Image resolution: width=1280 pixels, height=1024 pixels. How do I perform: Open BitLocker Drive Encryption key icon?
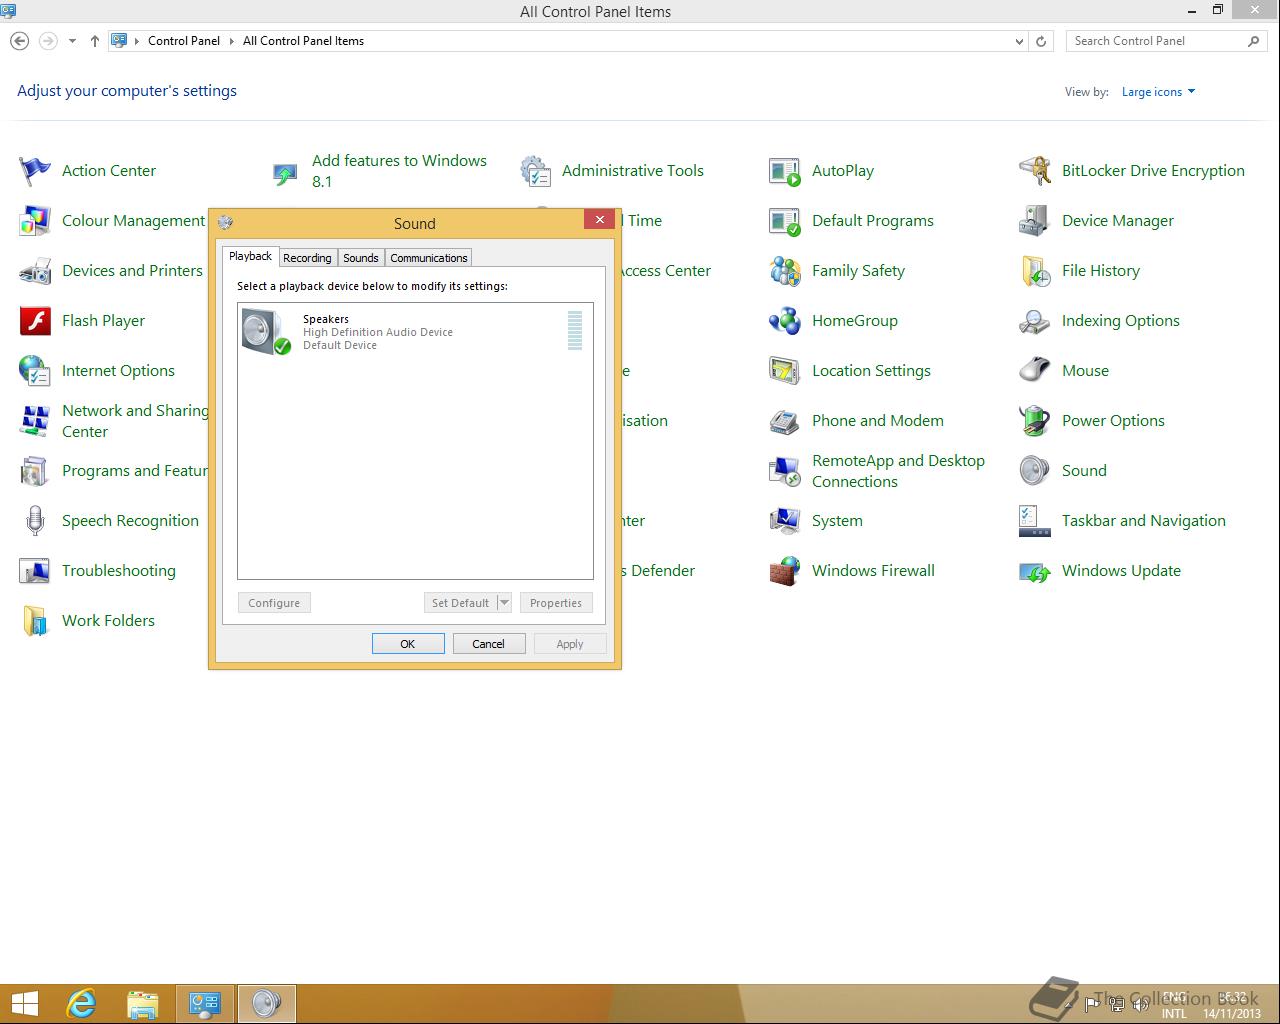[1035, 171]
